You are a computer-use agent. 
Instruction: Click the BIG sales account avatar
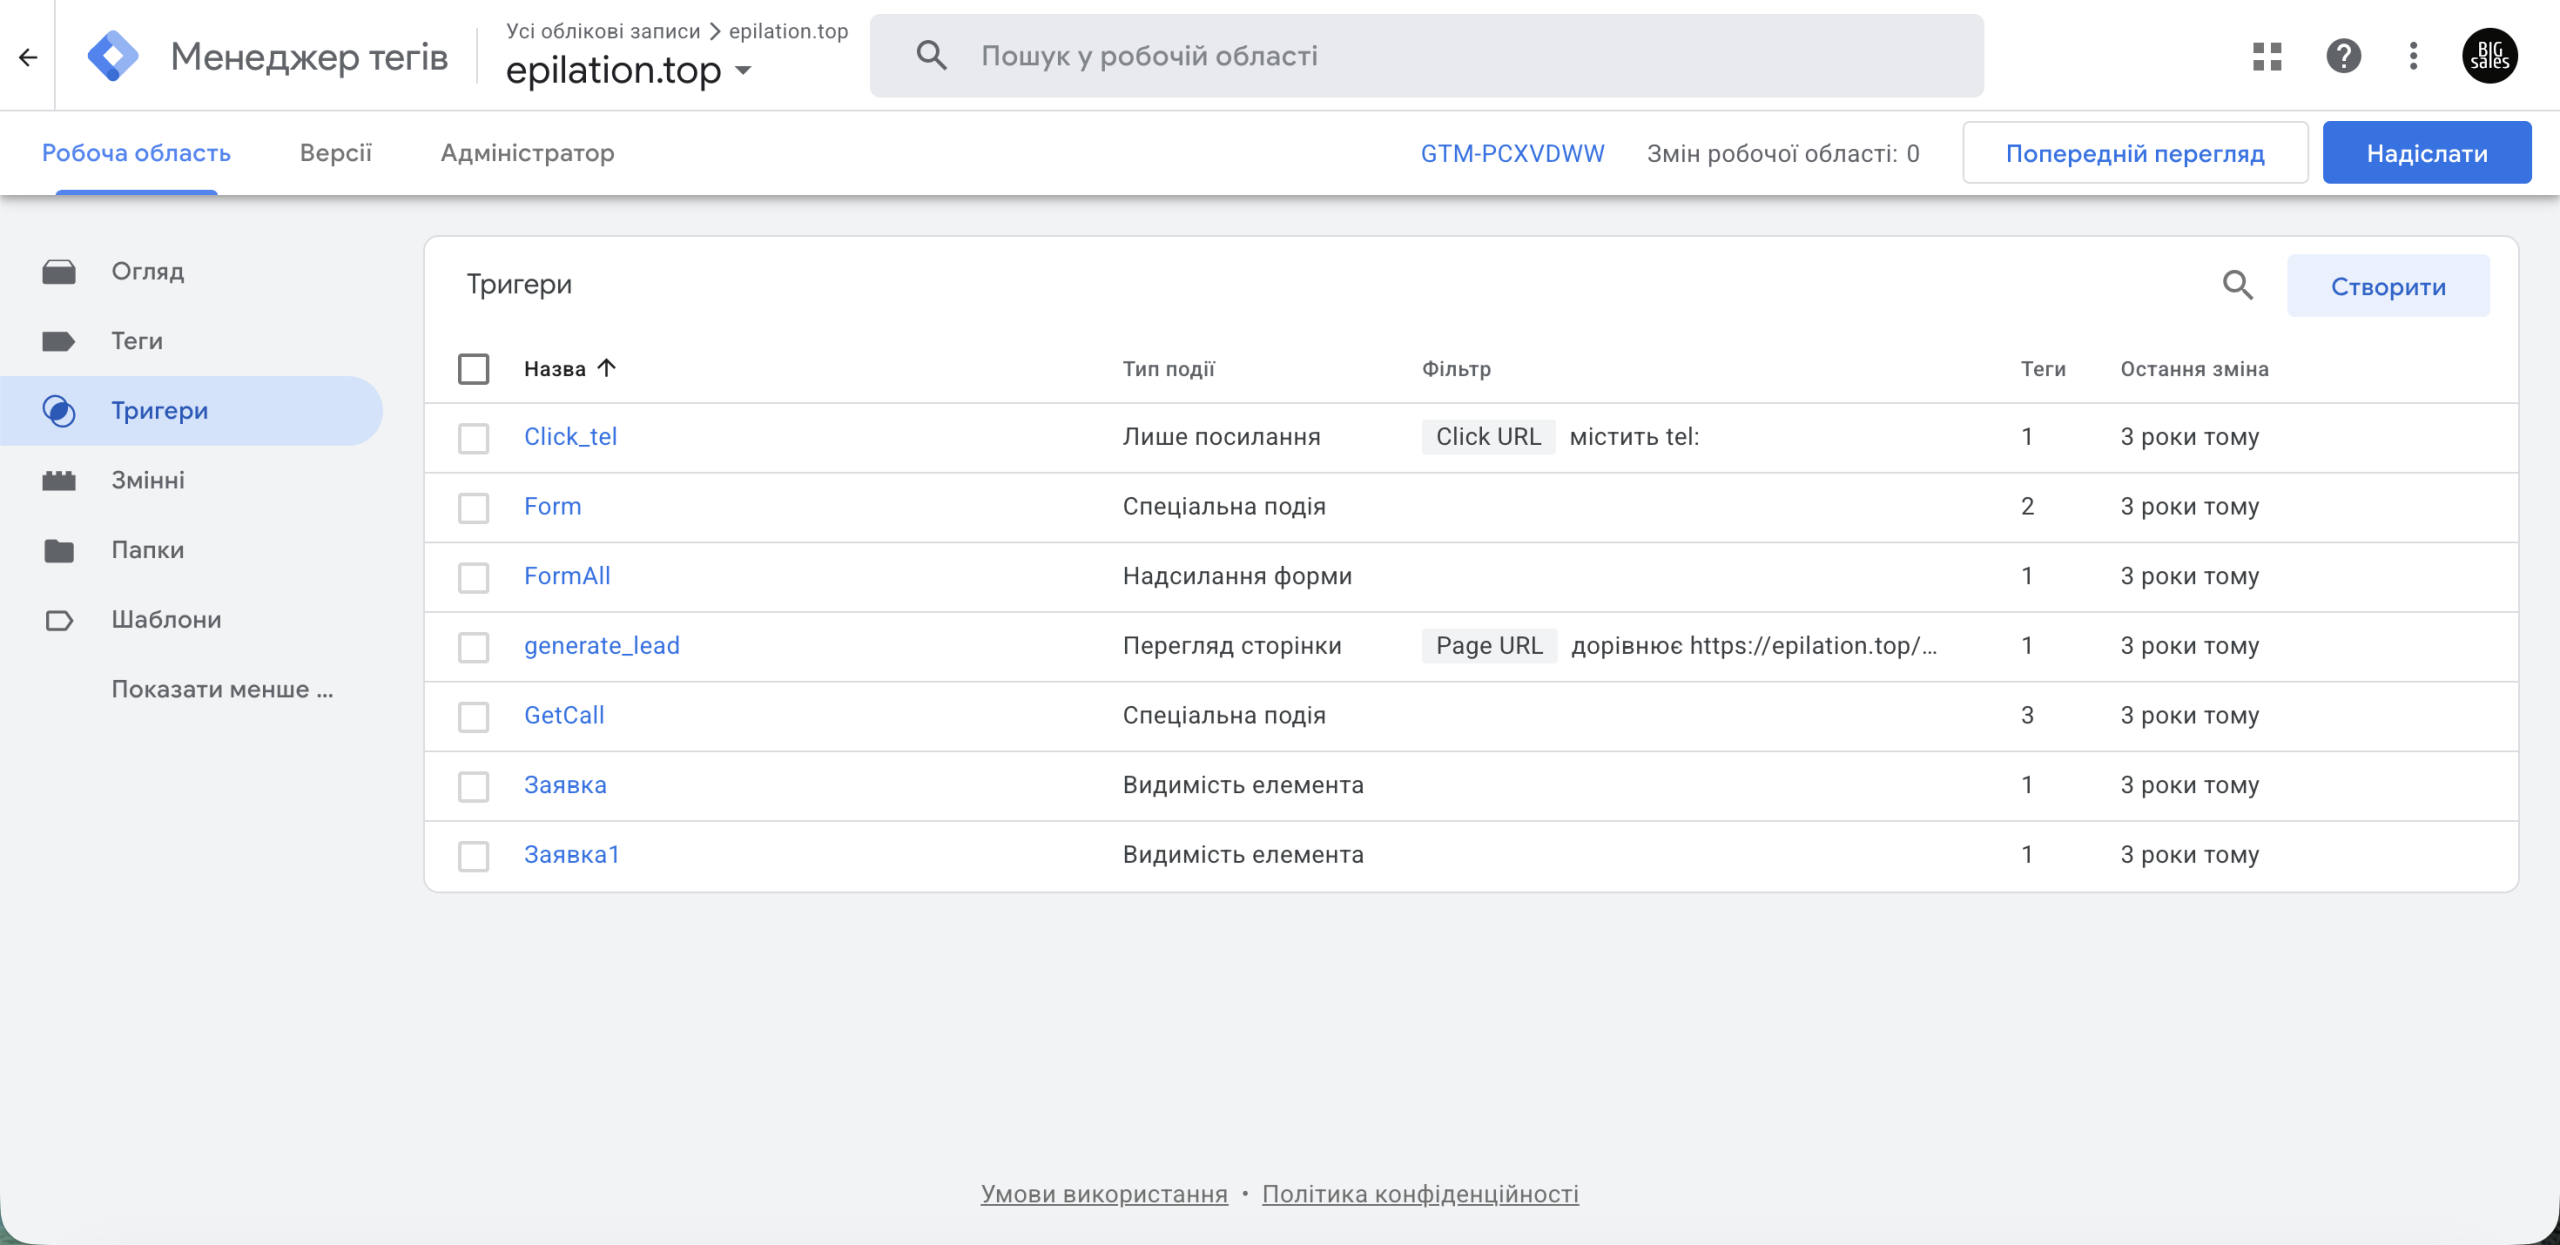coord(2489,56)
